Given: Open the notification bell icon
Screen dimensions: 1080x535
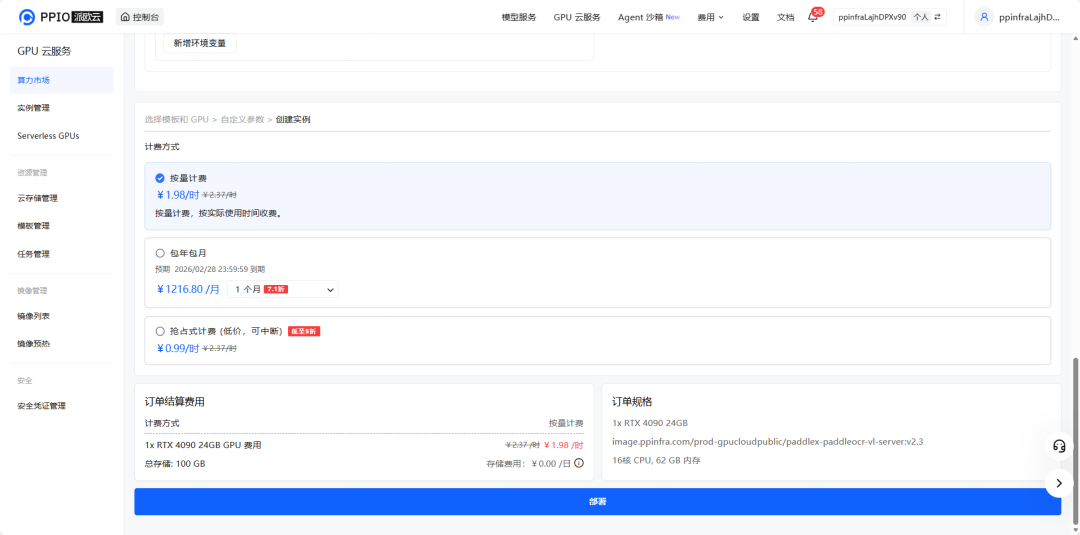Looking at the screenshot, I should pos(813,17).
